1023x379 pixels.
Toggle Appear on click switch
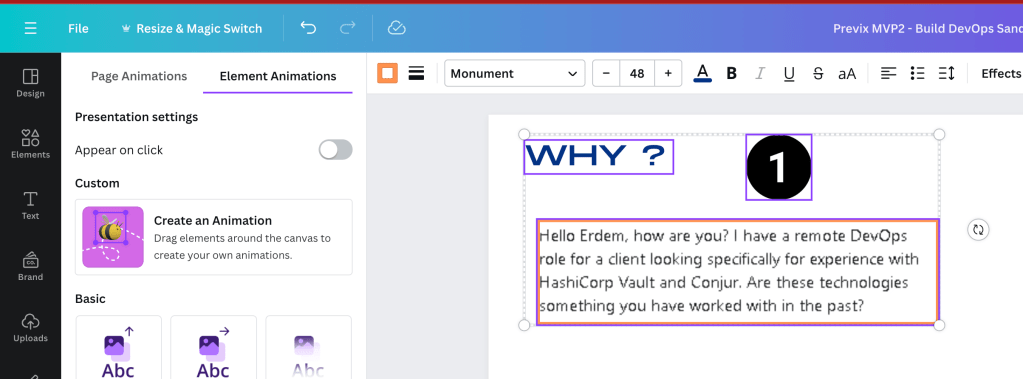point(335,150)
